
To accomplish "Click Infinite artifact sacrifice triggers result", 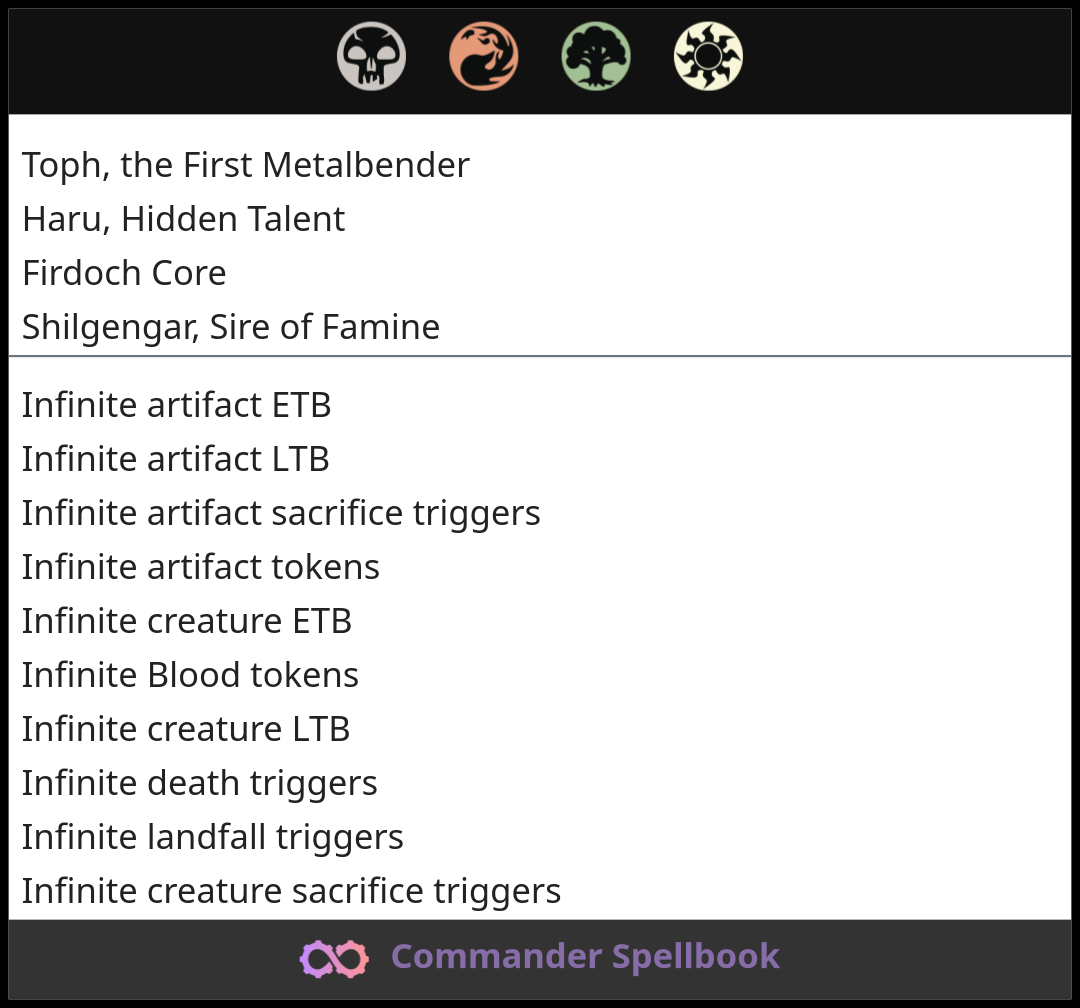I will point(281,513).
